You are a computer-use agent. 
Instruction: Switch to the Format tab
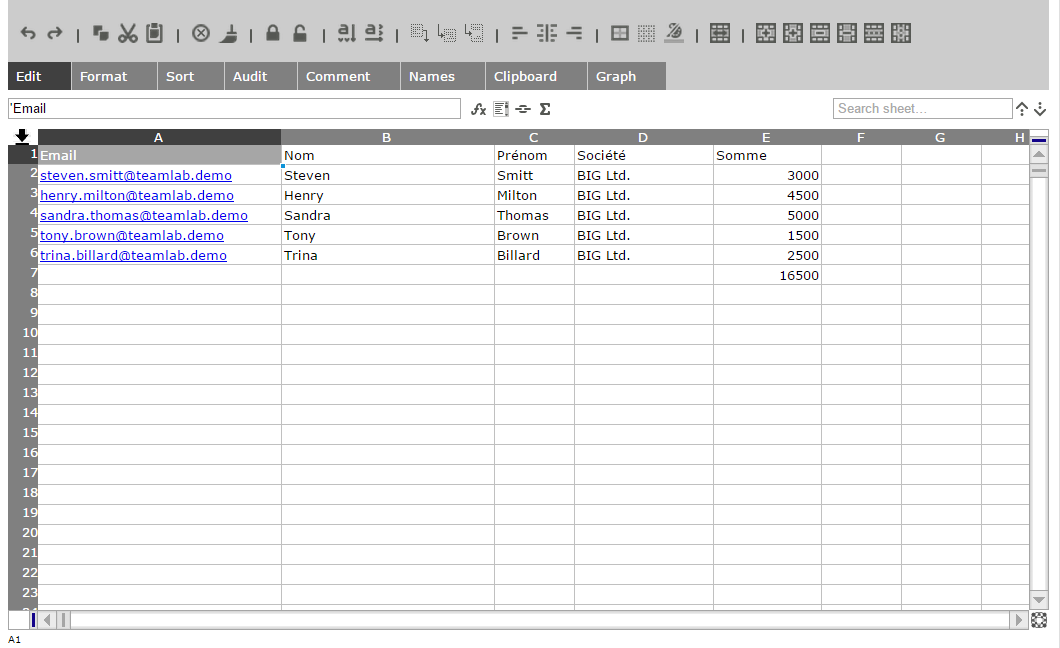(103, 76)
